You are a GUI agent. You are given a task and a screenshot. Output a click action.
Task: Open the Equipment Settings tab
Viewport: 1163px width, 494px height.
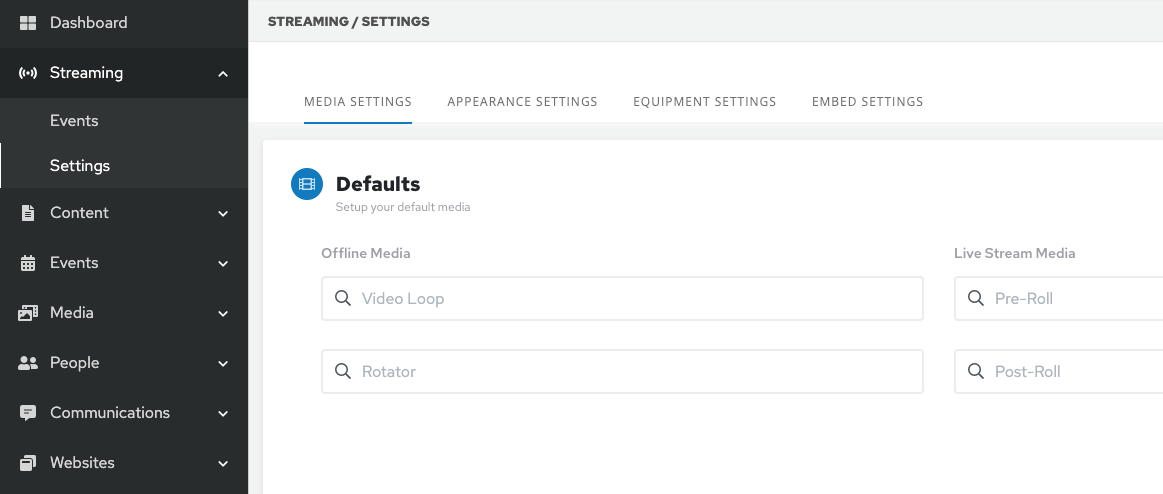704,102
